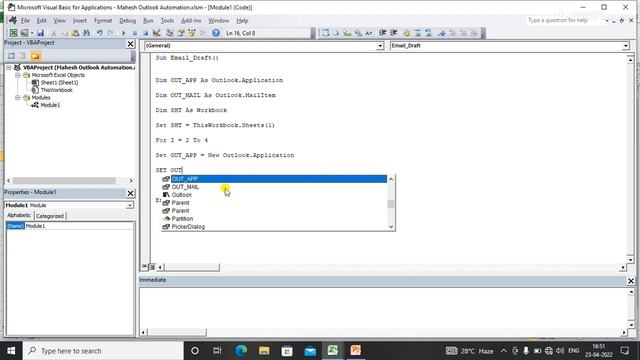640x360 pixels.
Task: Open the blue Help question mark icon
Action: [x=216, y=33]
